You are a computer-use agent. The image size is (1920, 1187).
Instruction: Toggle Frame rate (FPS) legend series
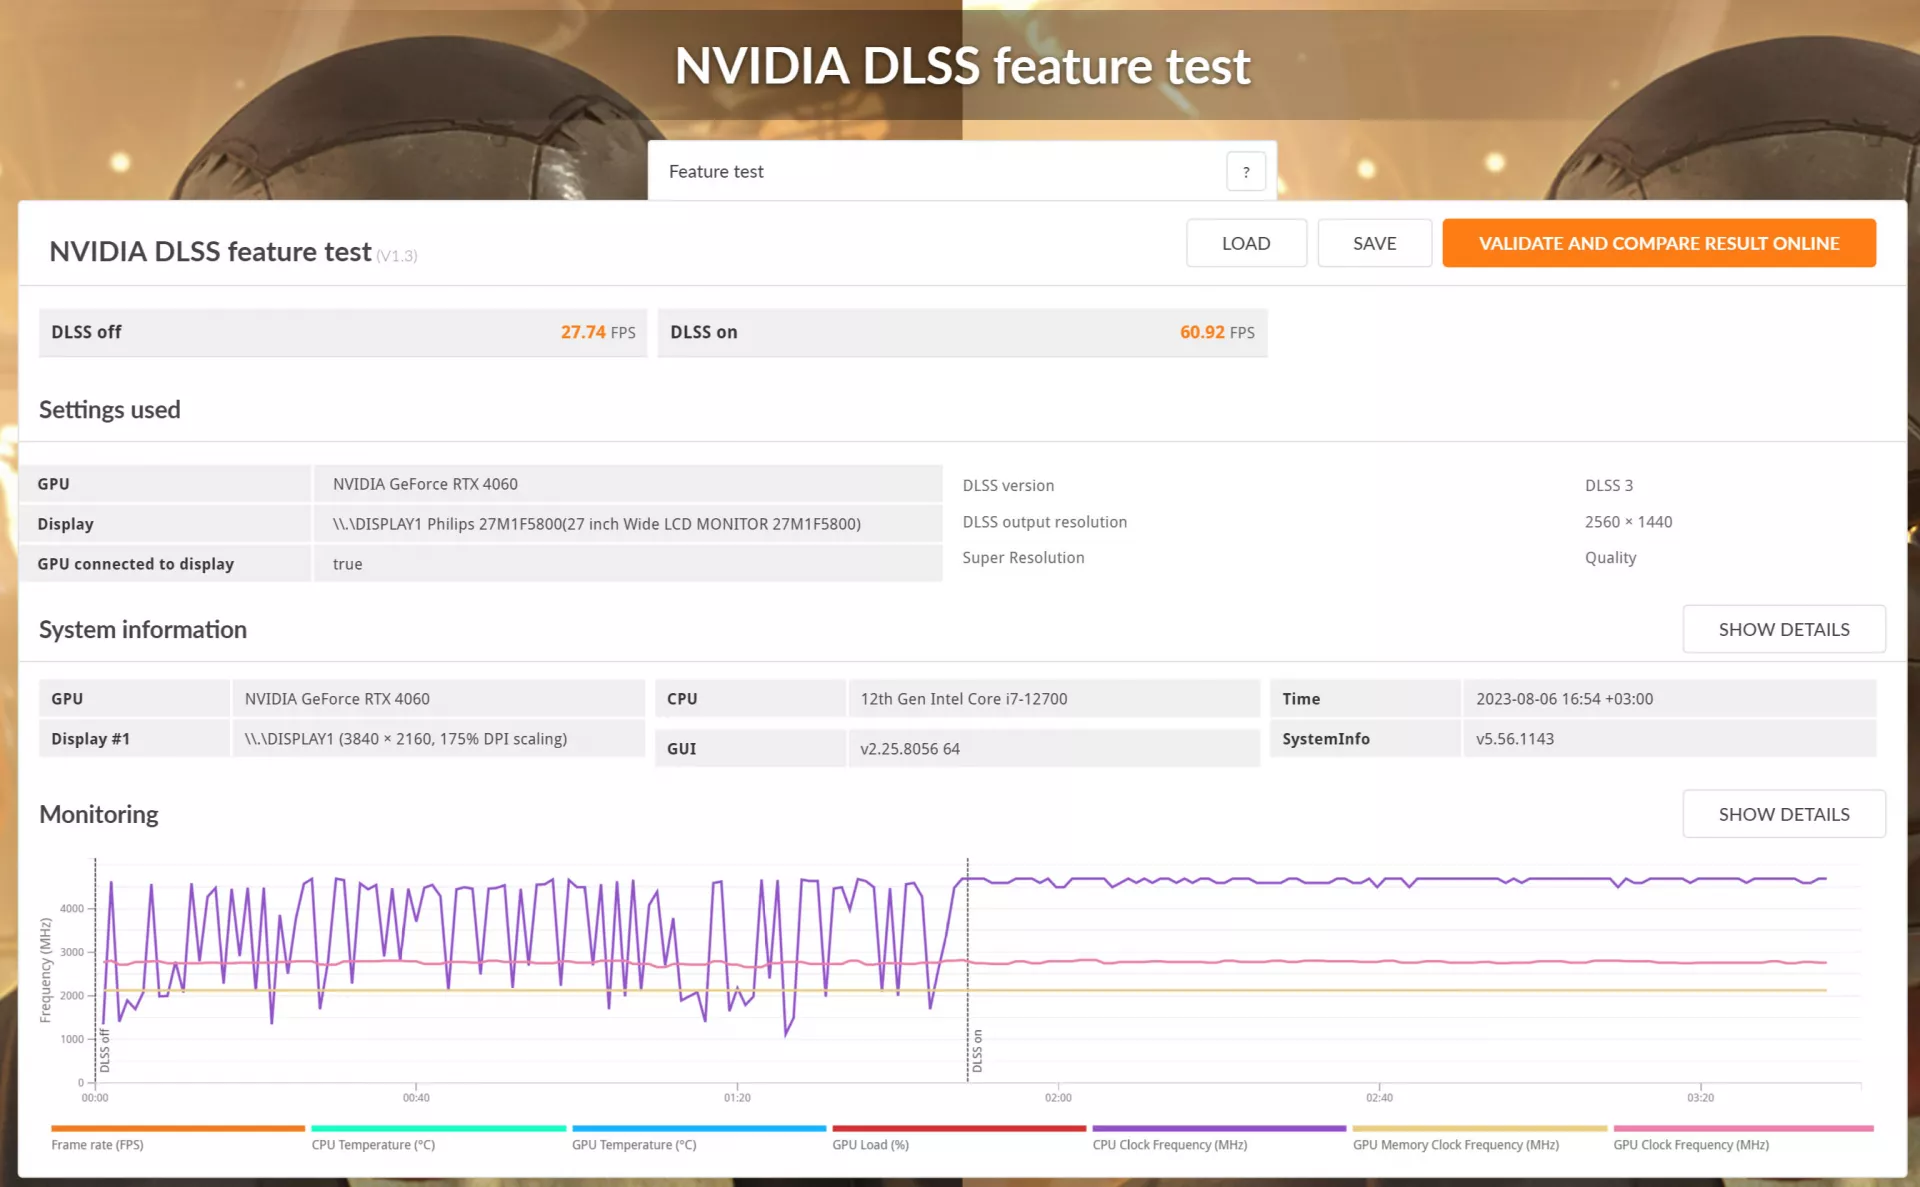tap(98, 1145)
